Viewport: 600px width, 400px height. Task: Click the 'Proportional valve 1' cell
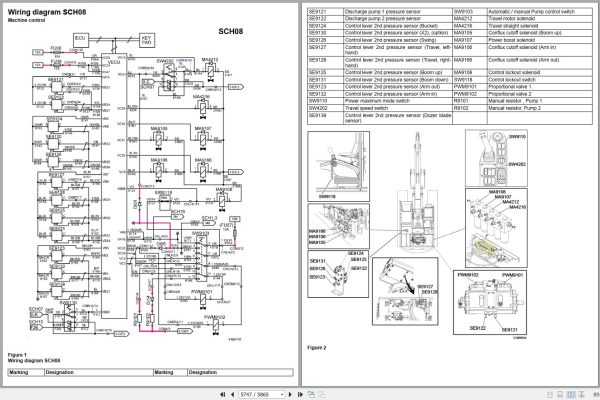point(540,87)
